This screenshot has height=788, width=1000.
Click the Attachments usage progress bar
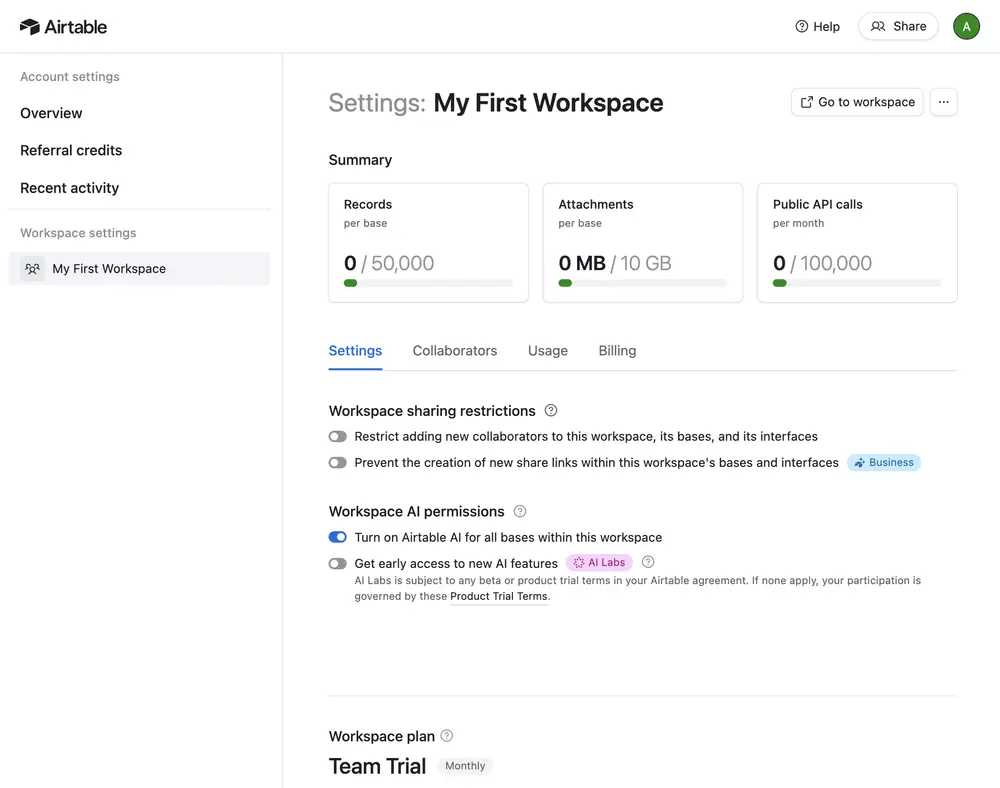point(642,283)
